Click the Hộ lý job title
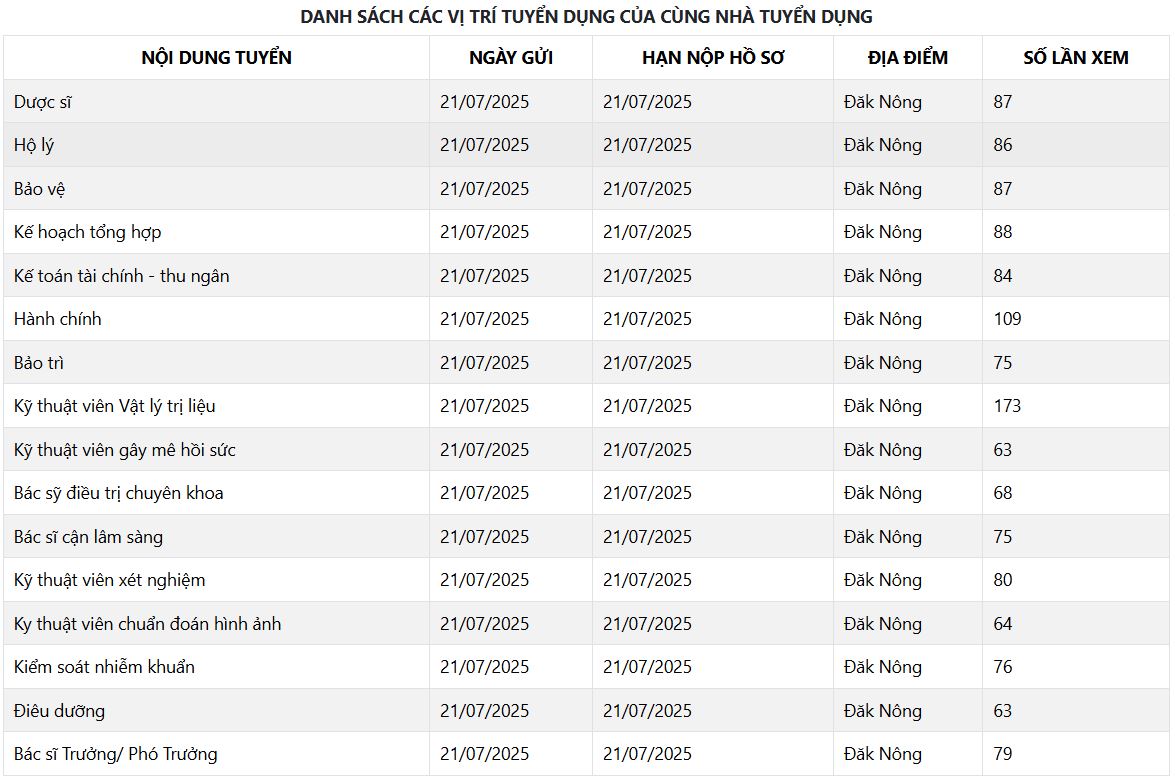This screenshot has width=1175, height=783. click(34, 145)
